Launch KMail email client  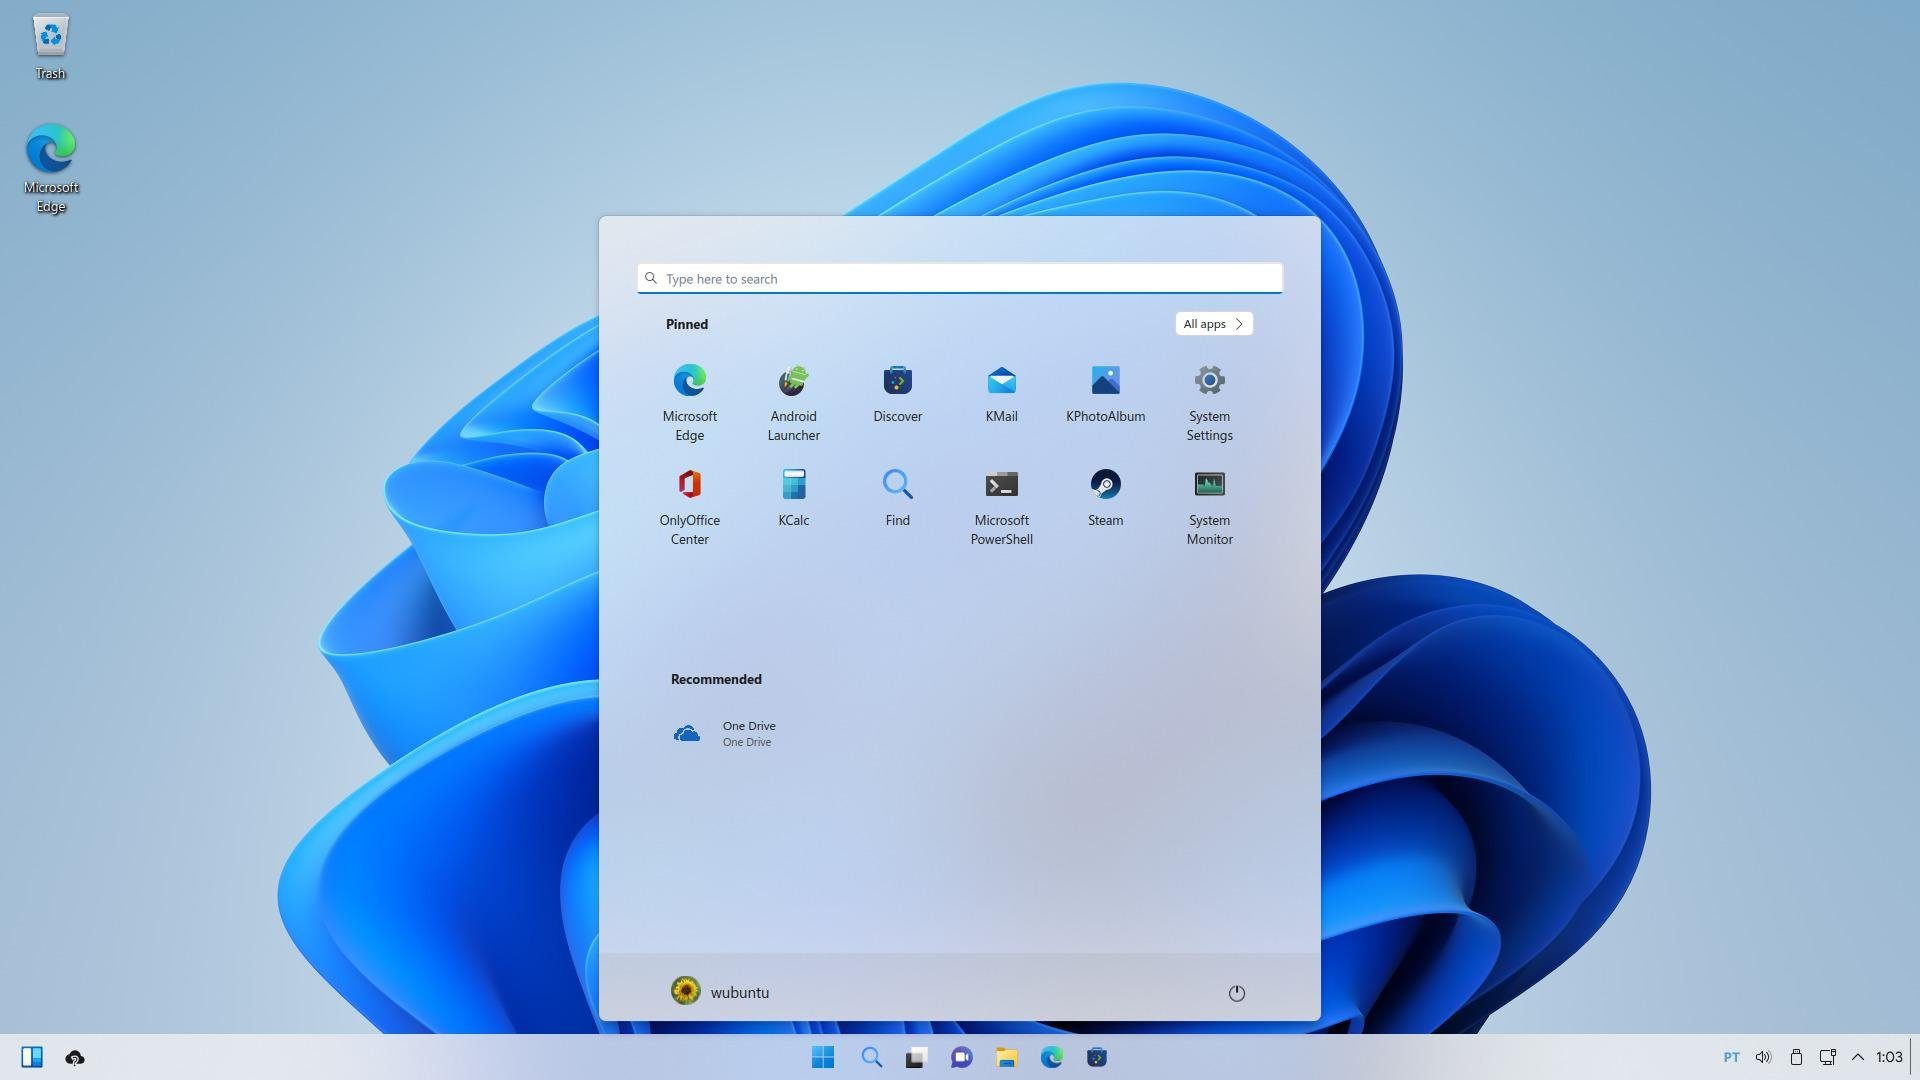tap(1001, 380)
